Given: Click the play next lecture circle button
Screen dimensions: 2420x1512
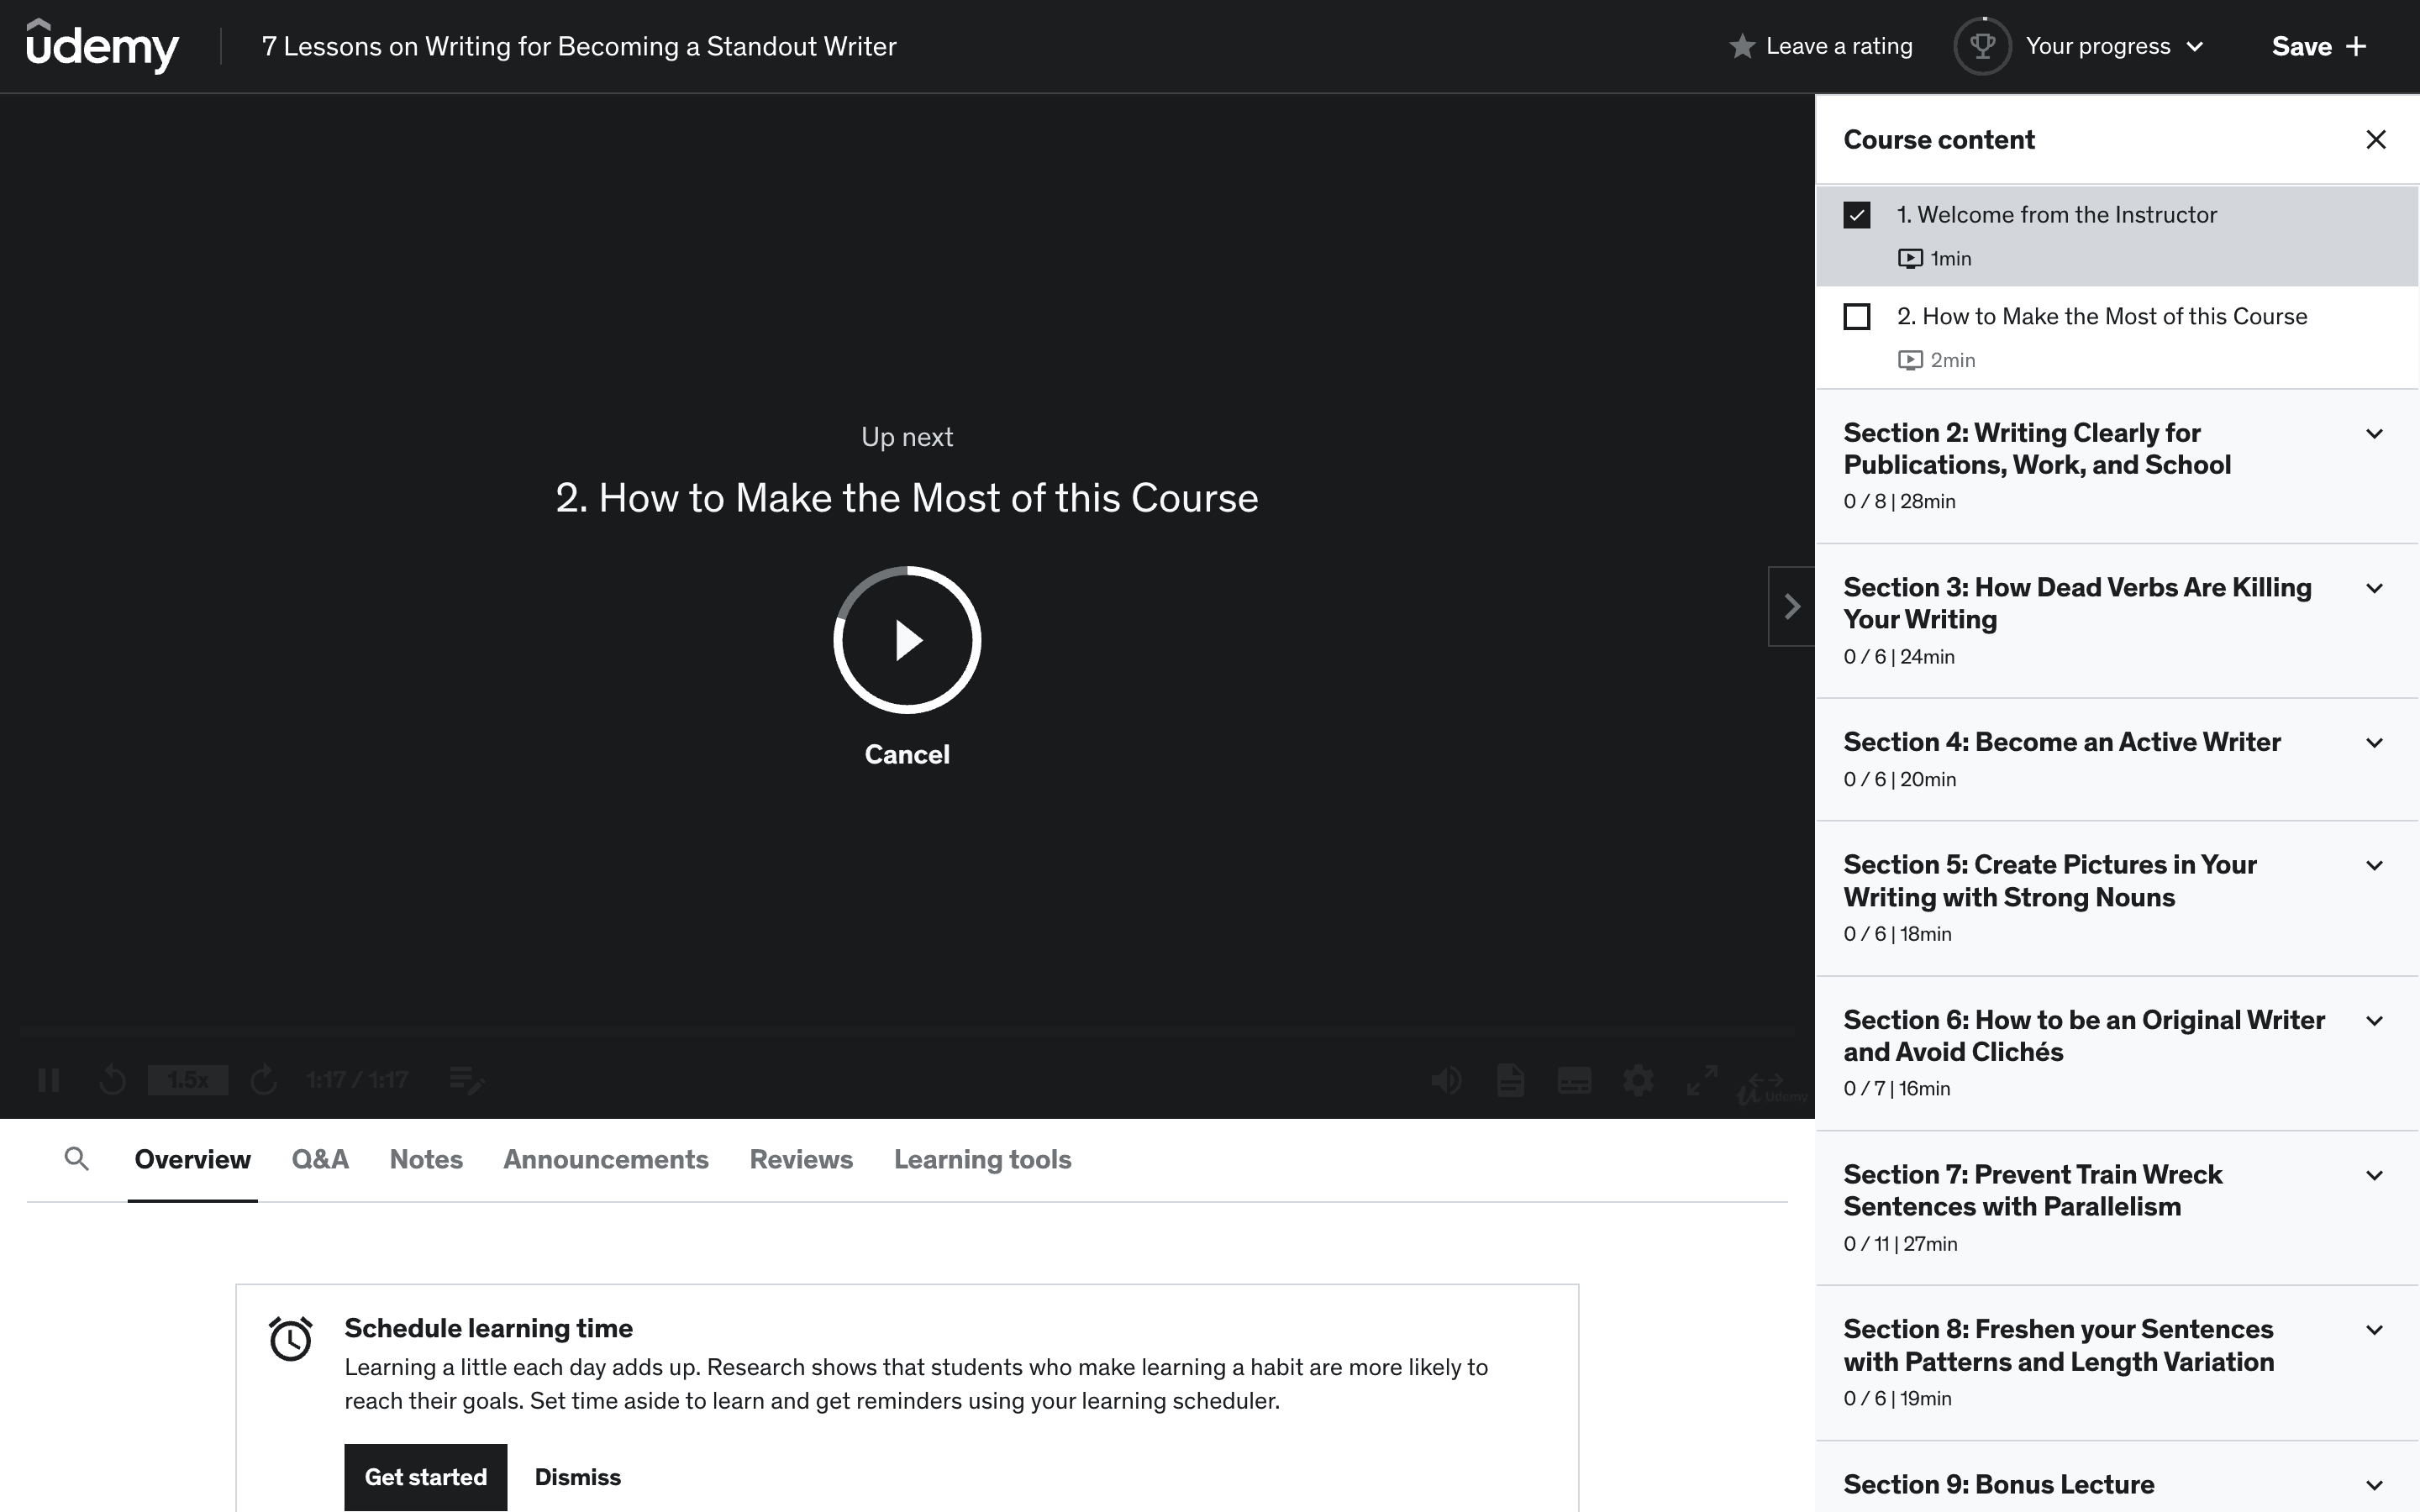Looking at the screenshot, I should pyautogui.click(x=907, y=640).
